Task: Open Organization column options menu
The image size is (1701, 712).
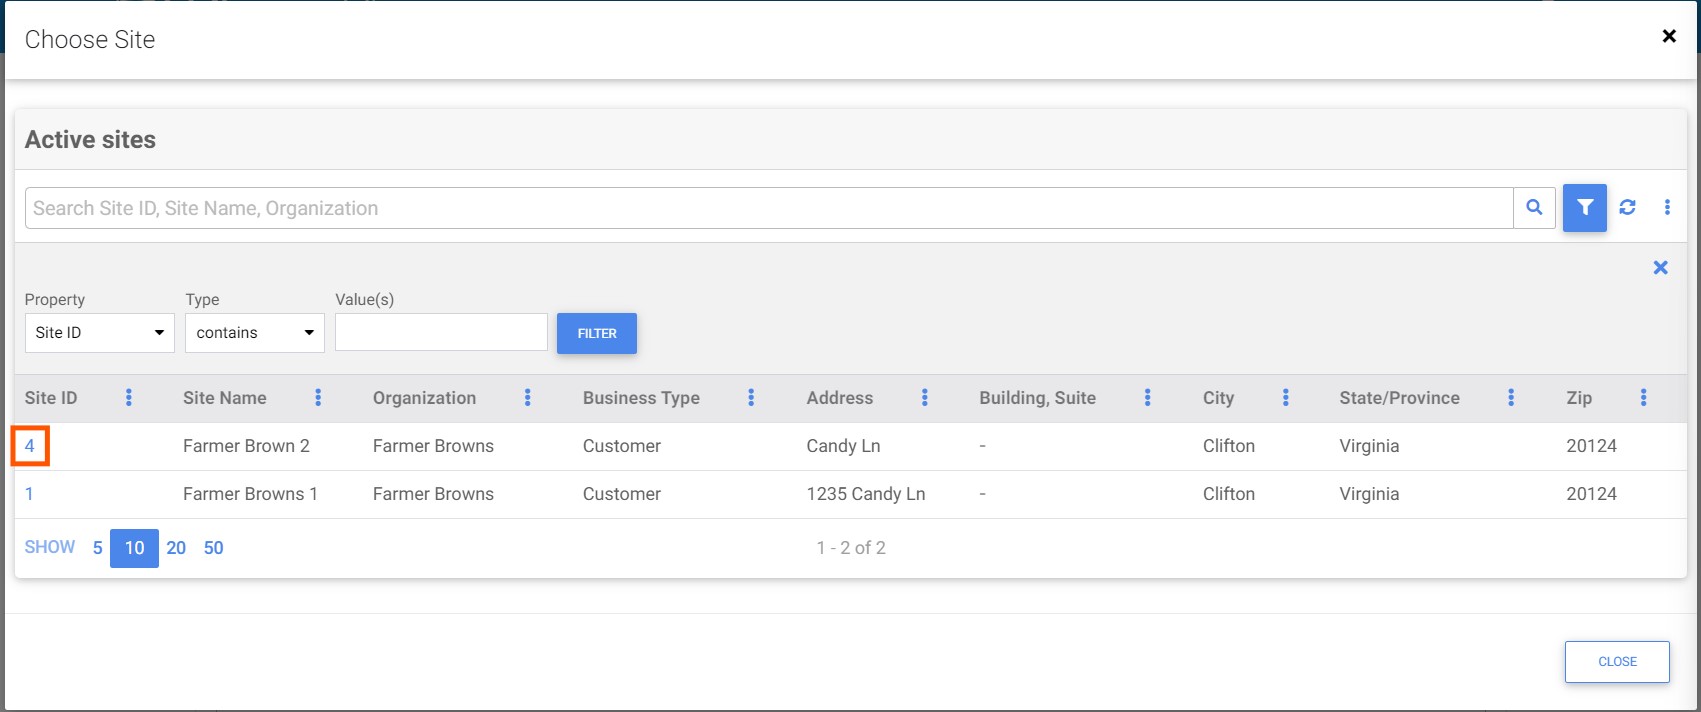Action: coord(528,398)
